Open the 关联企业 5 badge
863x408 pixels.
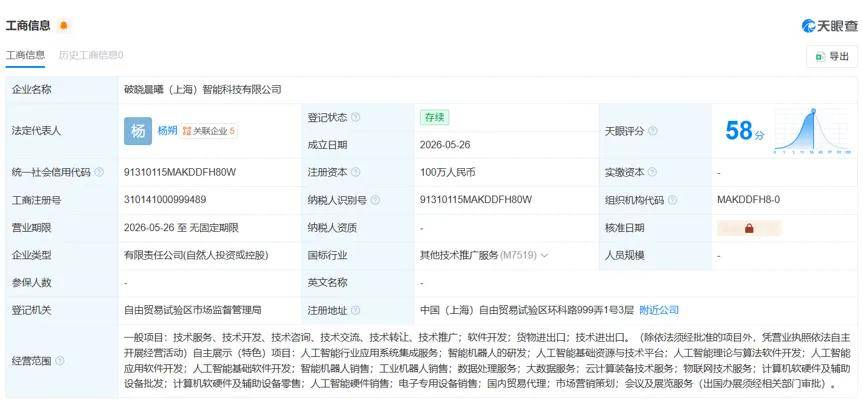click(209, 131)
